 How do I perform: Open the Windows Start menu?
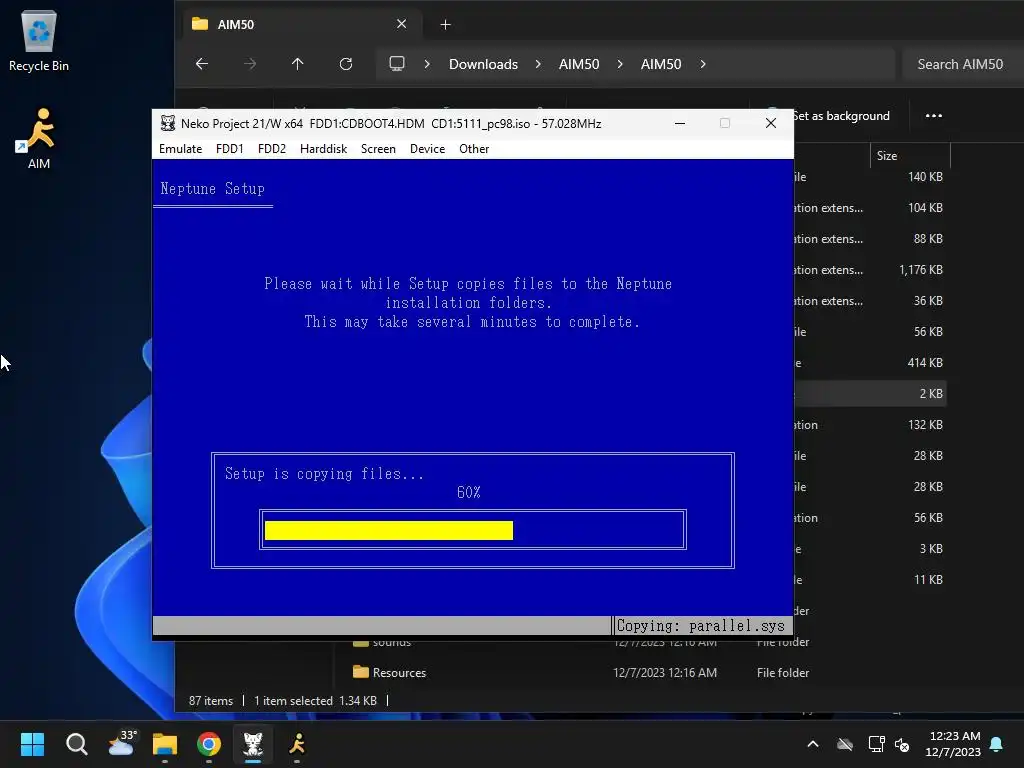32,744
